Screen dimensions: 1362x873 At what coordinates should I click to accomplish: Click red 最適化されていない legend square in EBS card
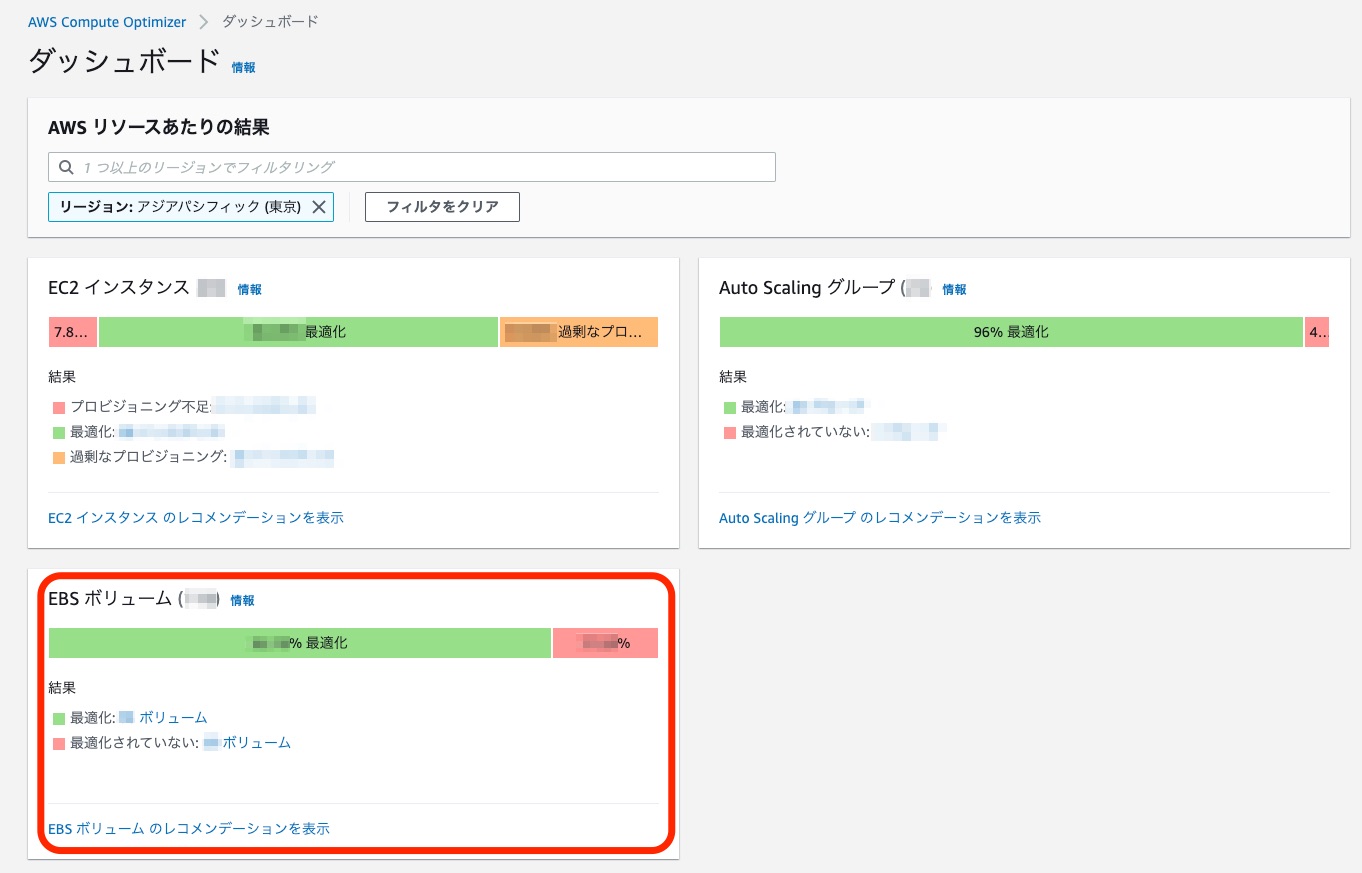coord(56,743)
